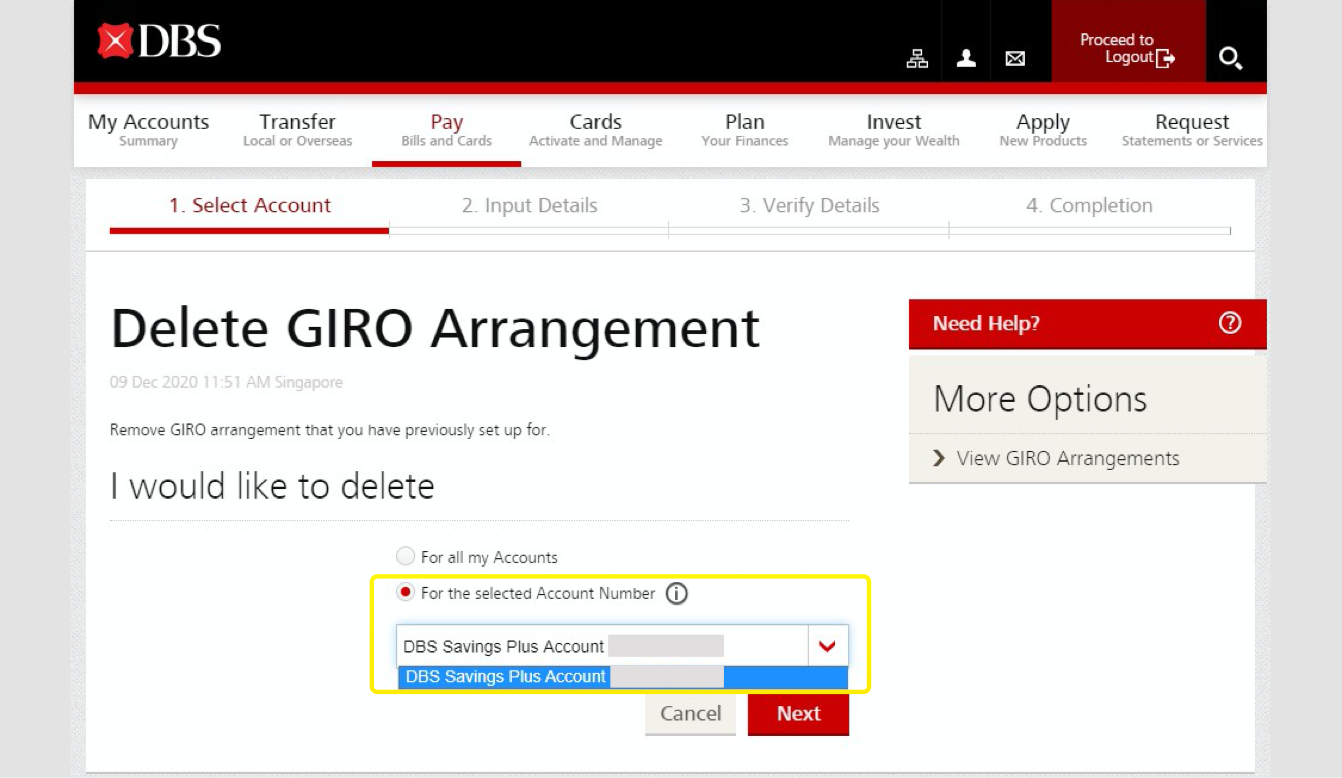Click the 09 Dec 2020 timestamp text
Image resolution: width=1342 pixels, height=778 pixels.
(226, 382)
